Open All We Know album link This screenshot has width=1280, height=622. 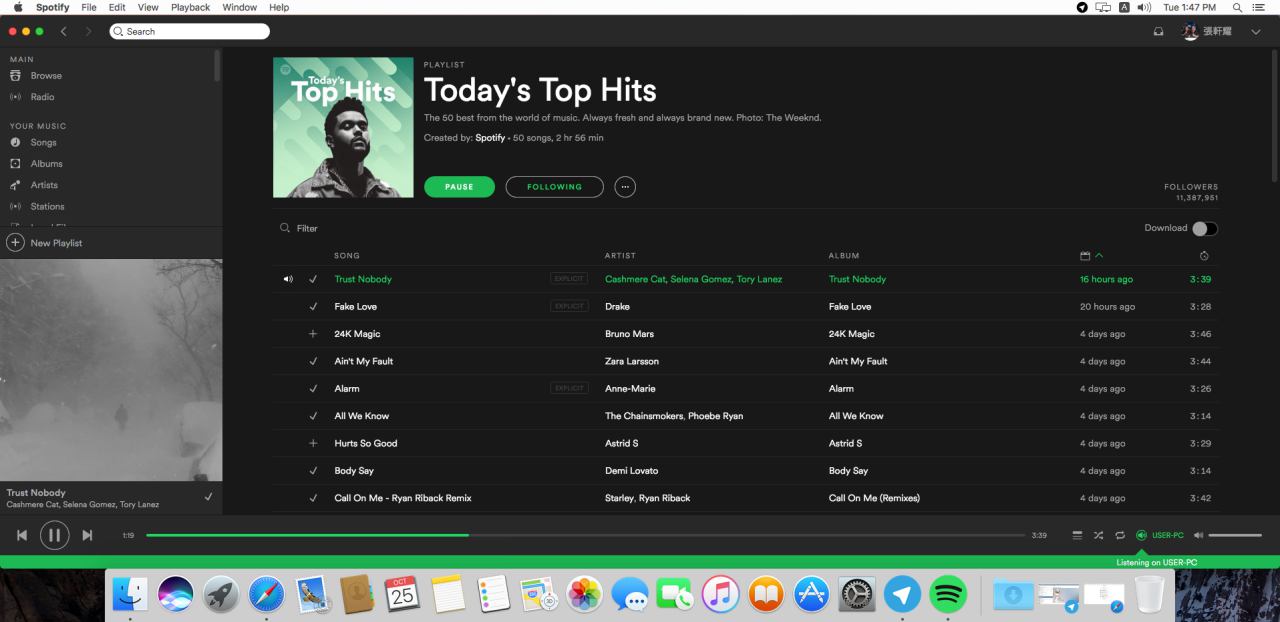coord(856,416)
